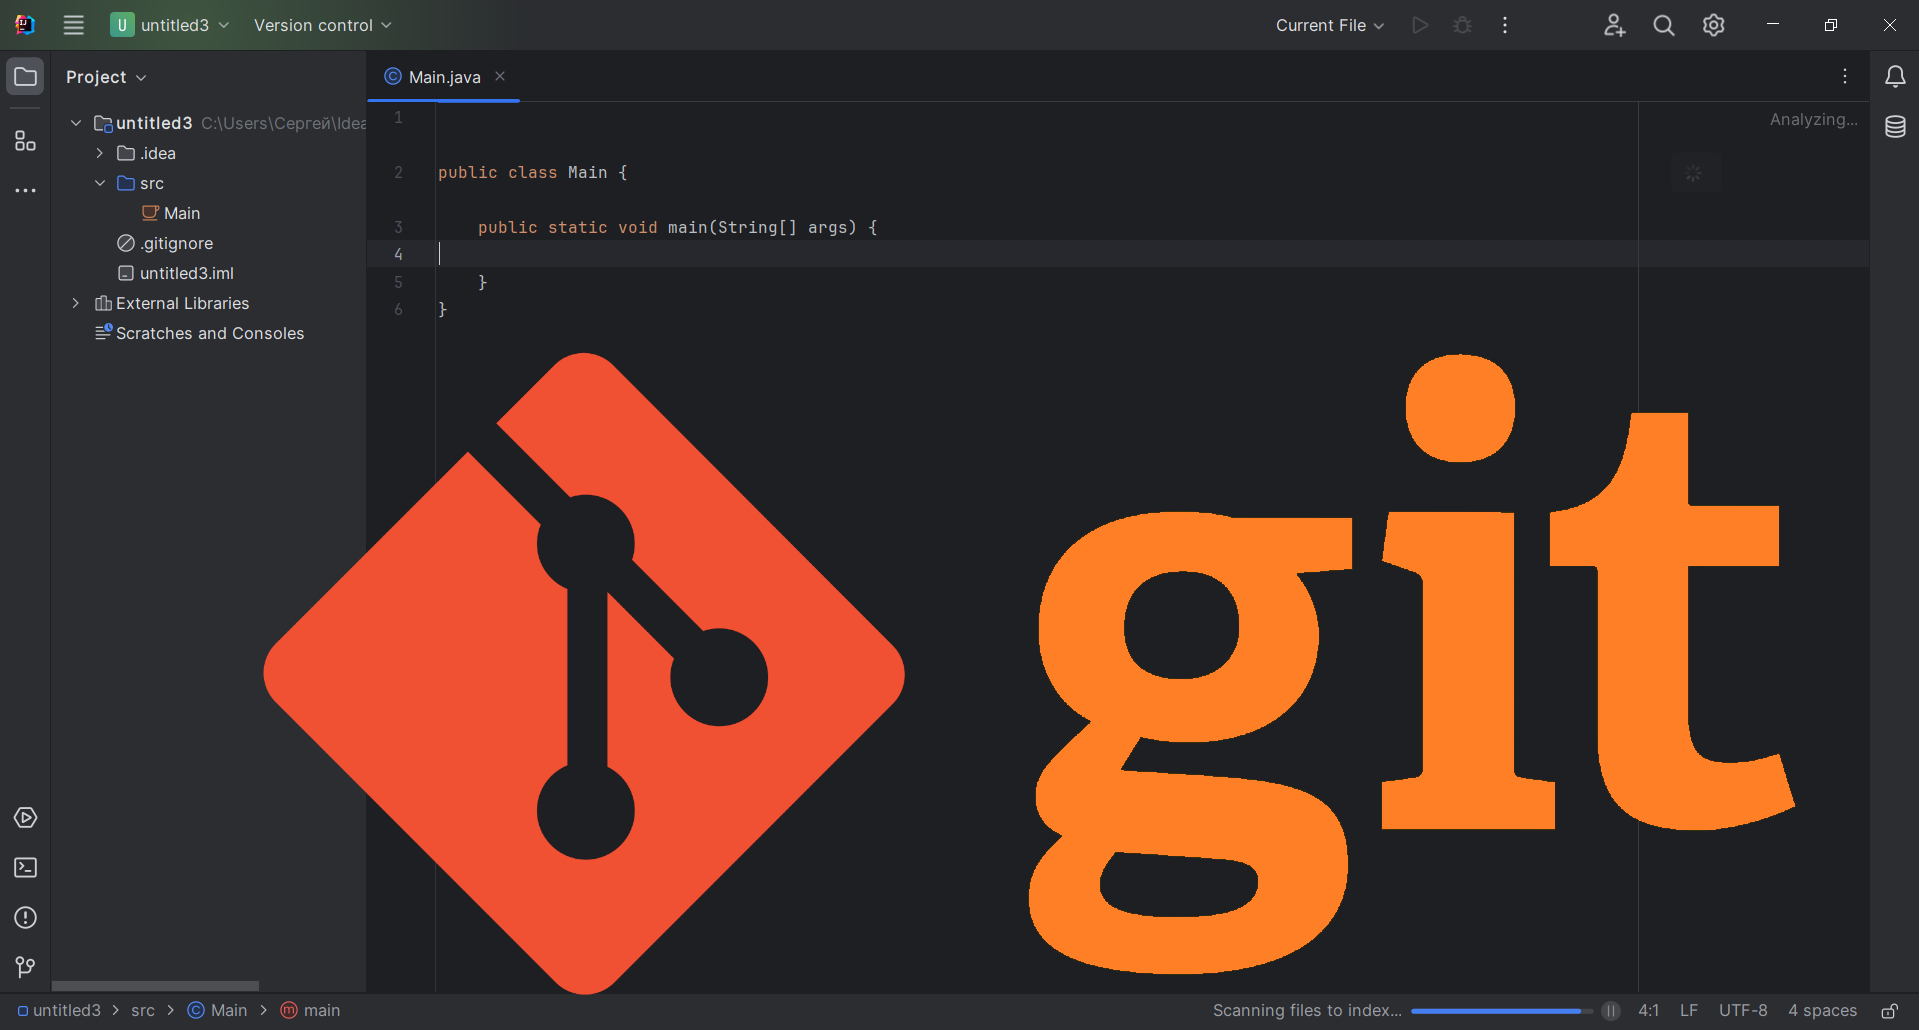Click the Analyzing… inspection indicator
The height and width of the screenshot is (1030, 1920).
(x=1813, y=119)
